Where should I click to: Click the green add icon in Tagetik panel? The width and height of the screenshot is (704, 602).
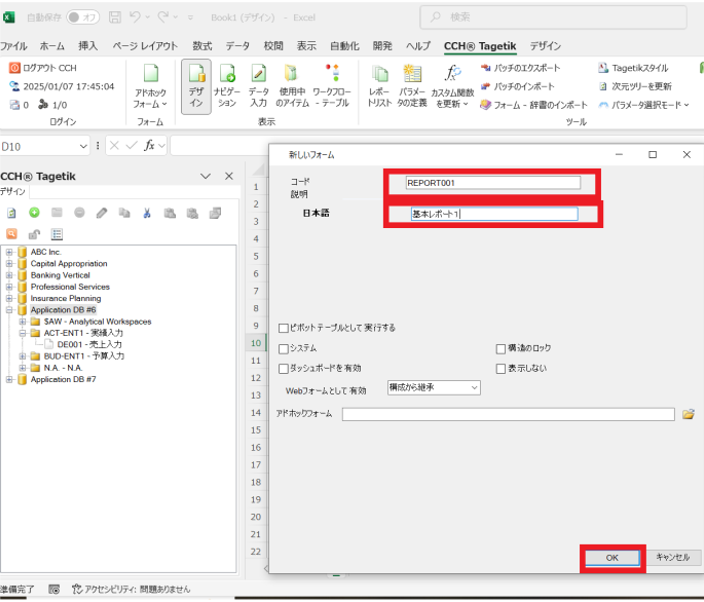point(34,212)
